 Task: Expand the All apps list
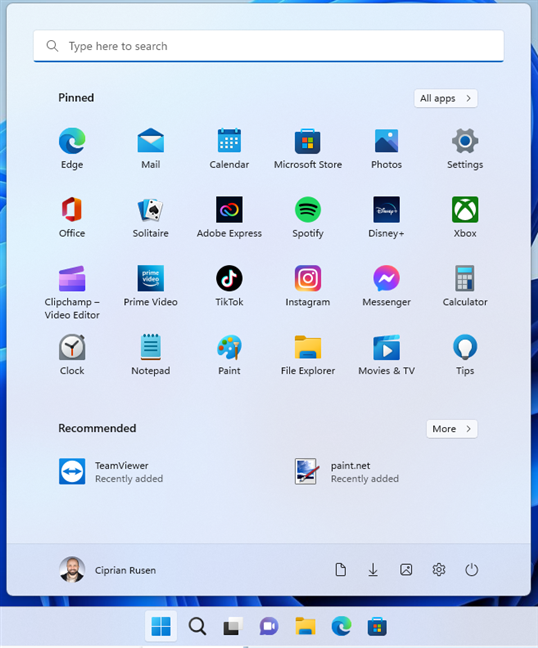click(x=446, y=98)
